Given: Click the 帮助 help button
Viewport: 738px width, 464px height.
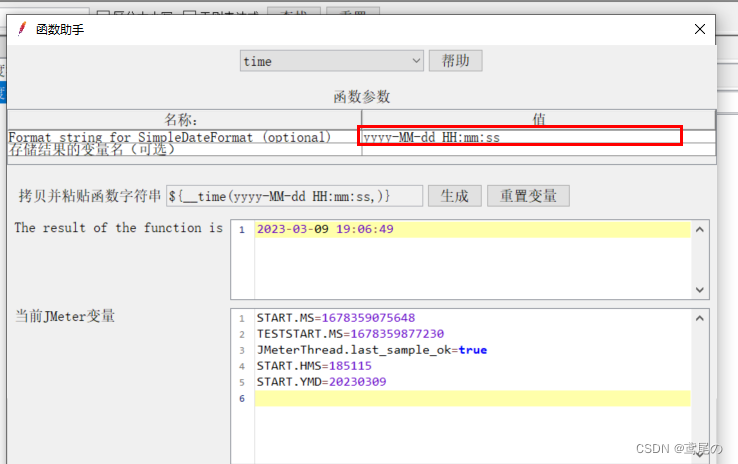Looking at the screenshot, I should (x=455, y=61).
